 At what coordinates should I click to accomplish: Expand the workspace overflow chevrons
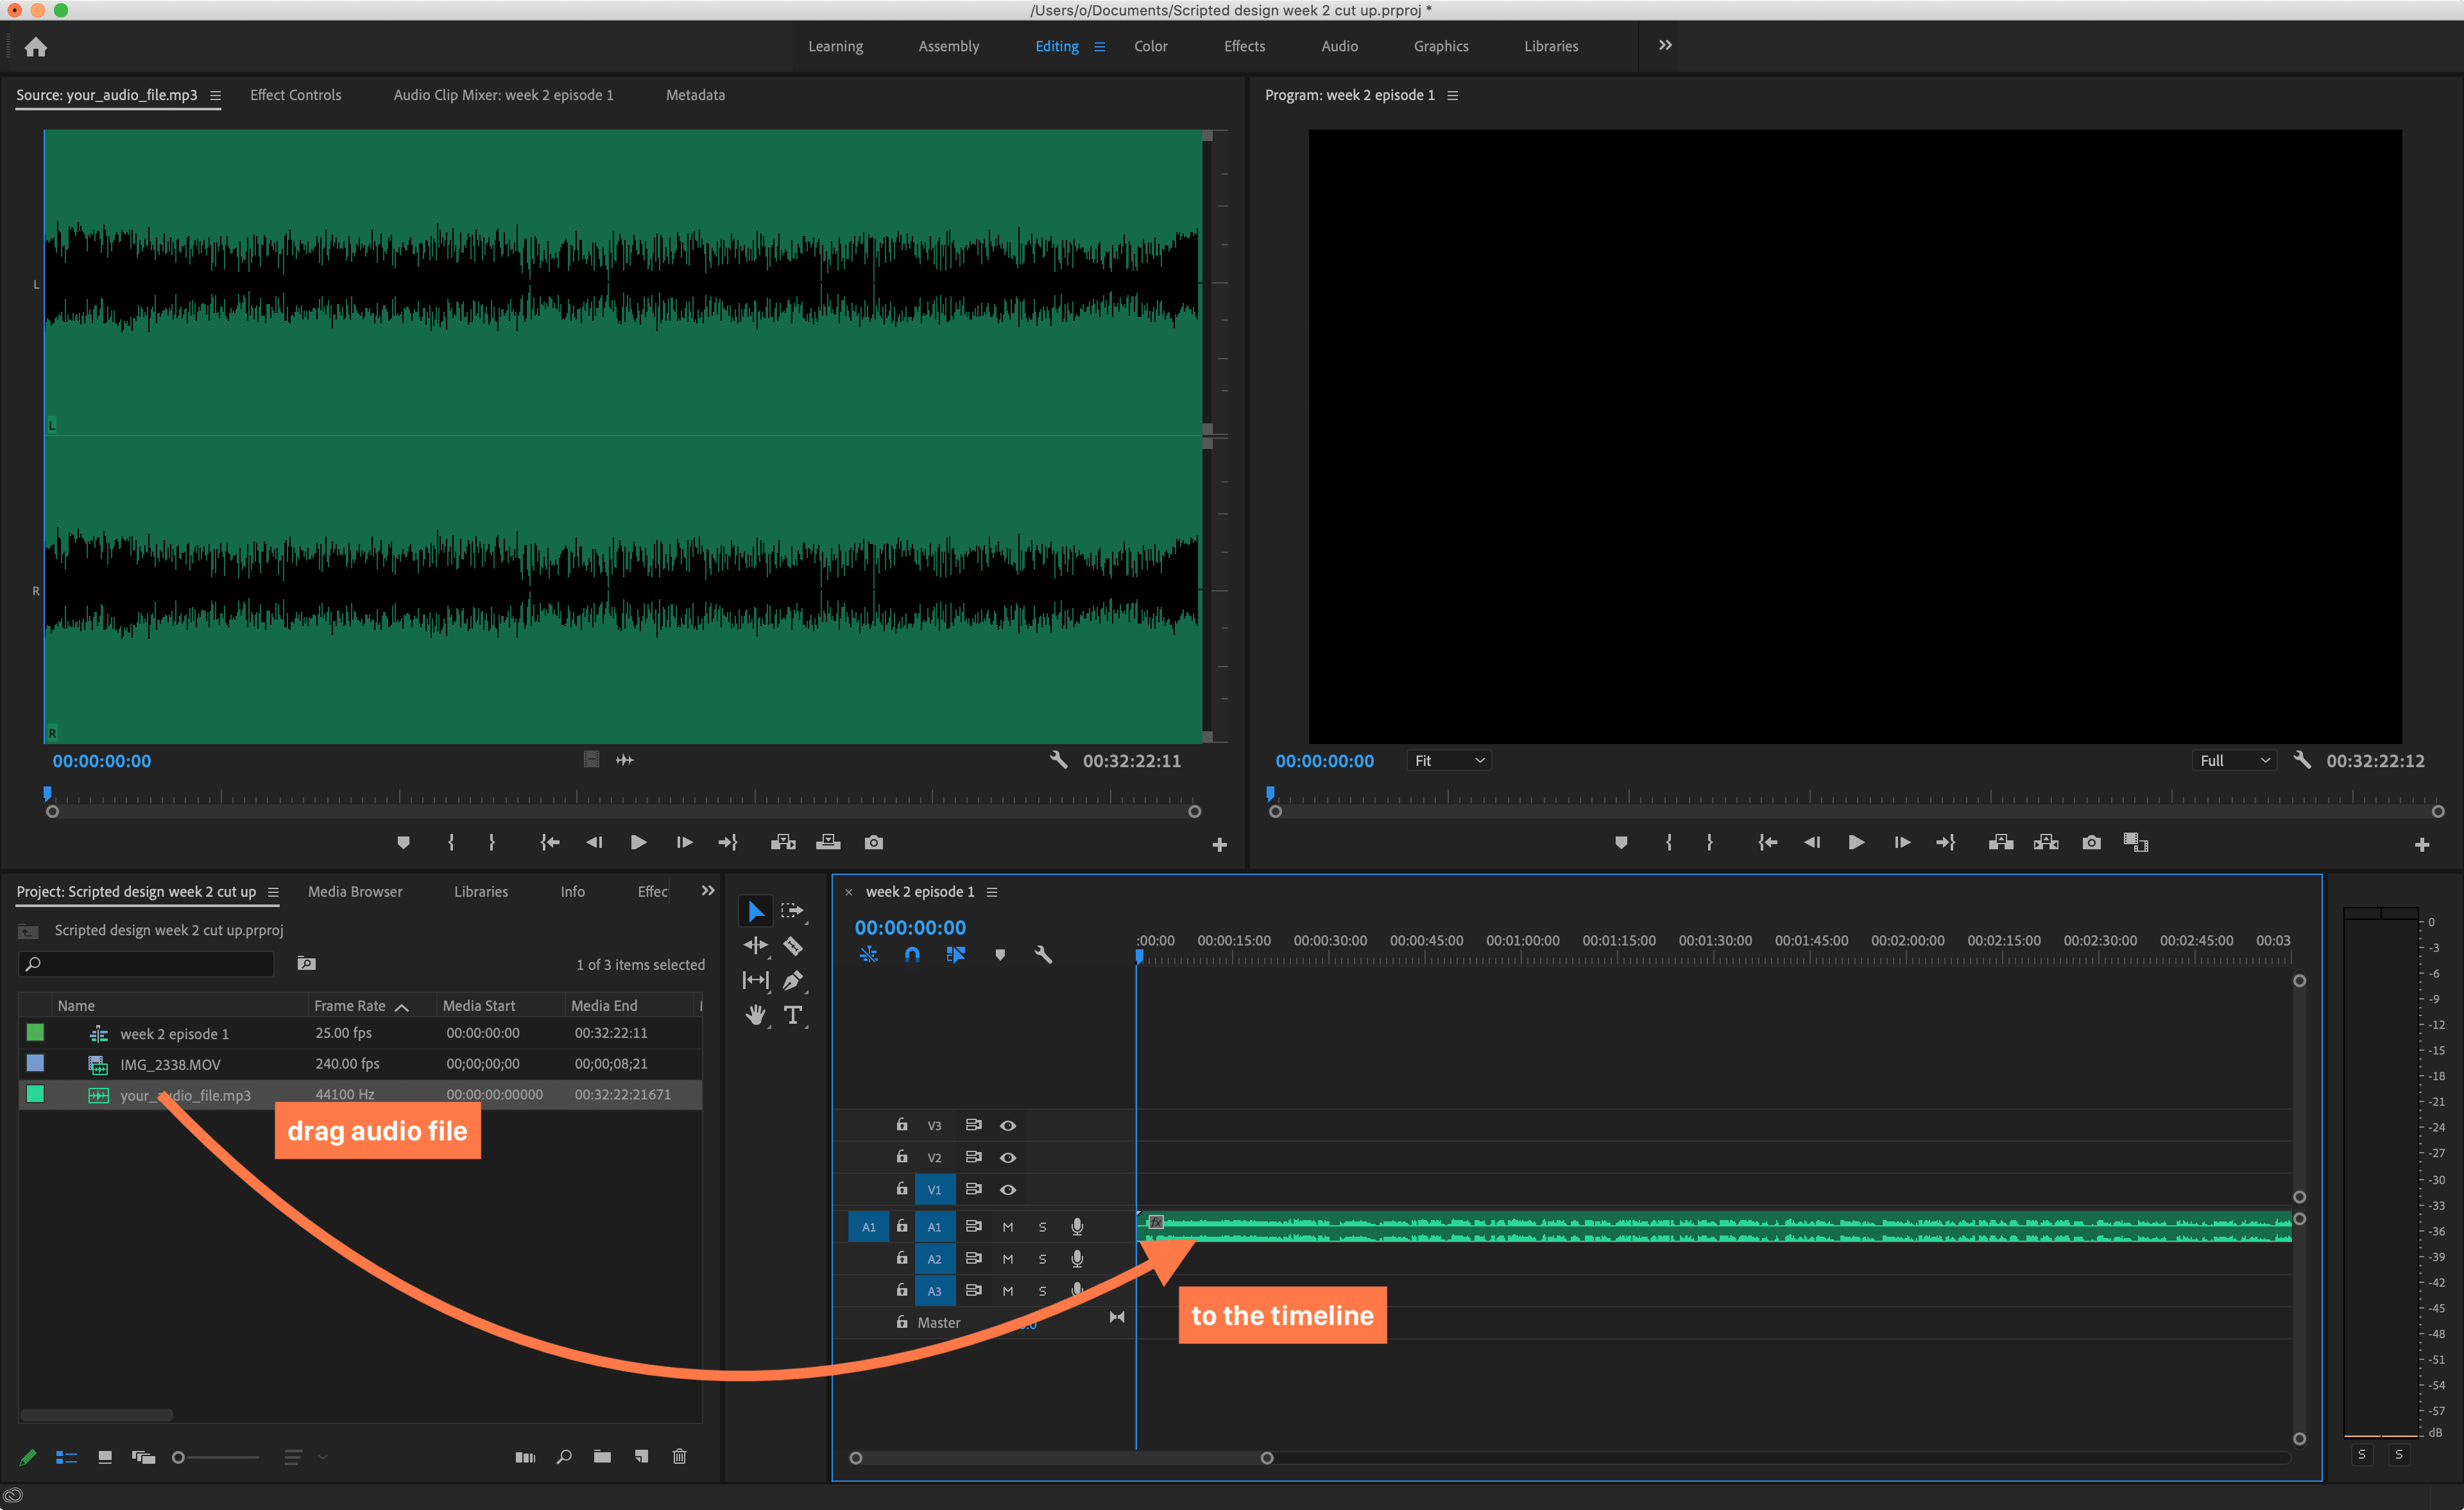tap(1665, 46)
